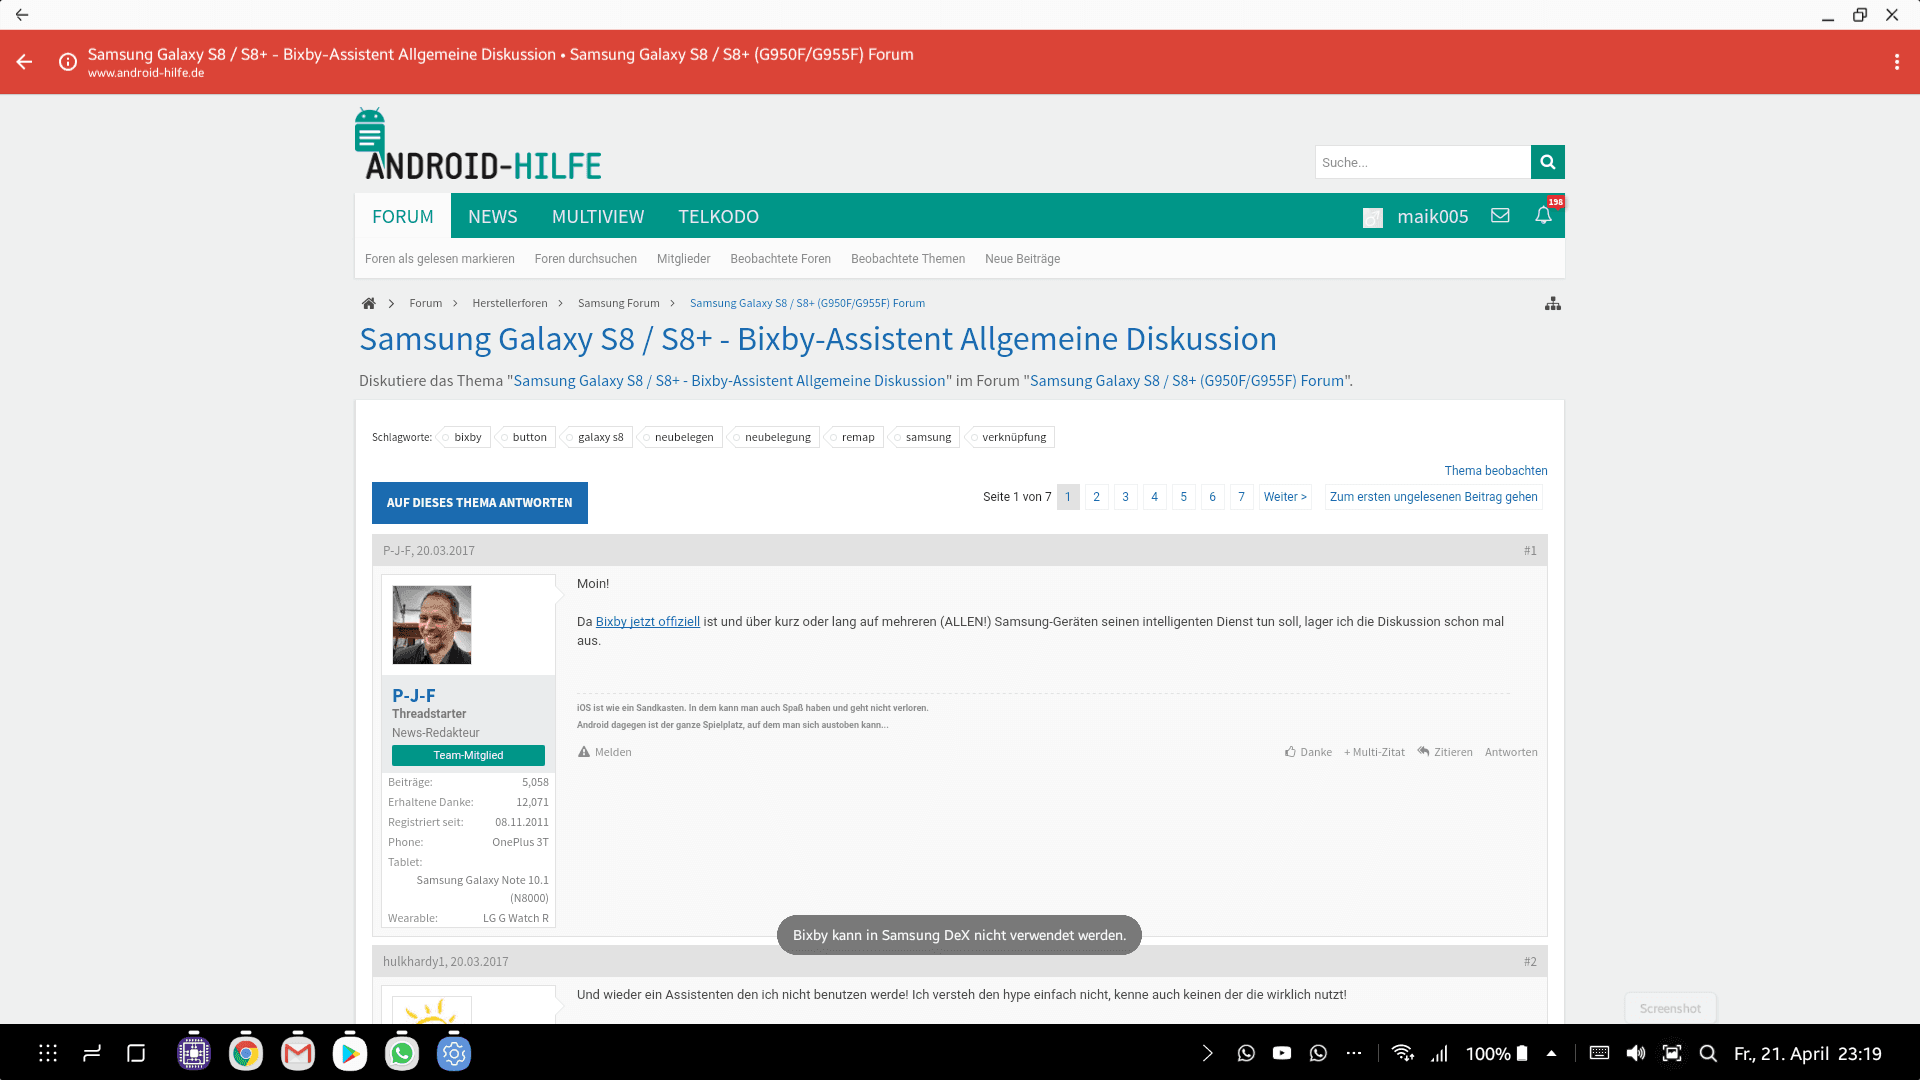Open Samsung Forum breadcrumb
The width and height of the screenshot is (1920, 1080).
619,303
